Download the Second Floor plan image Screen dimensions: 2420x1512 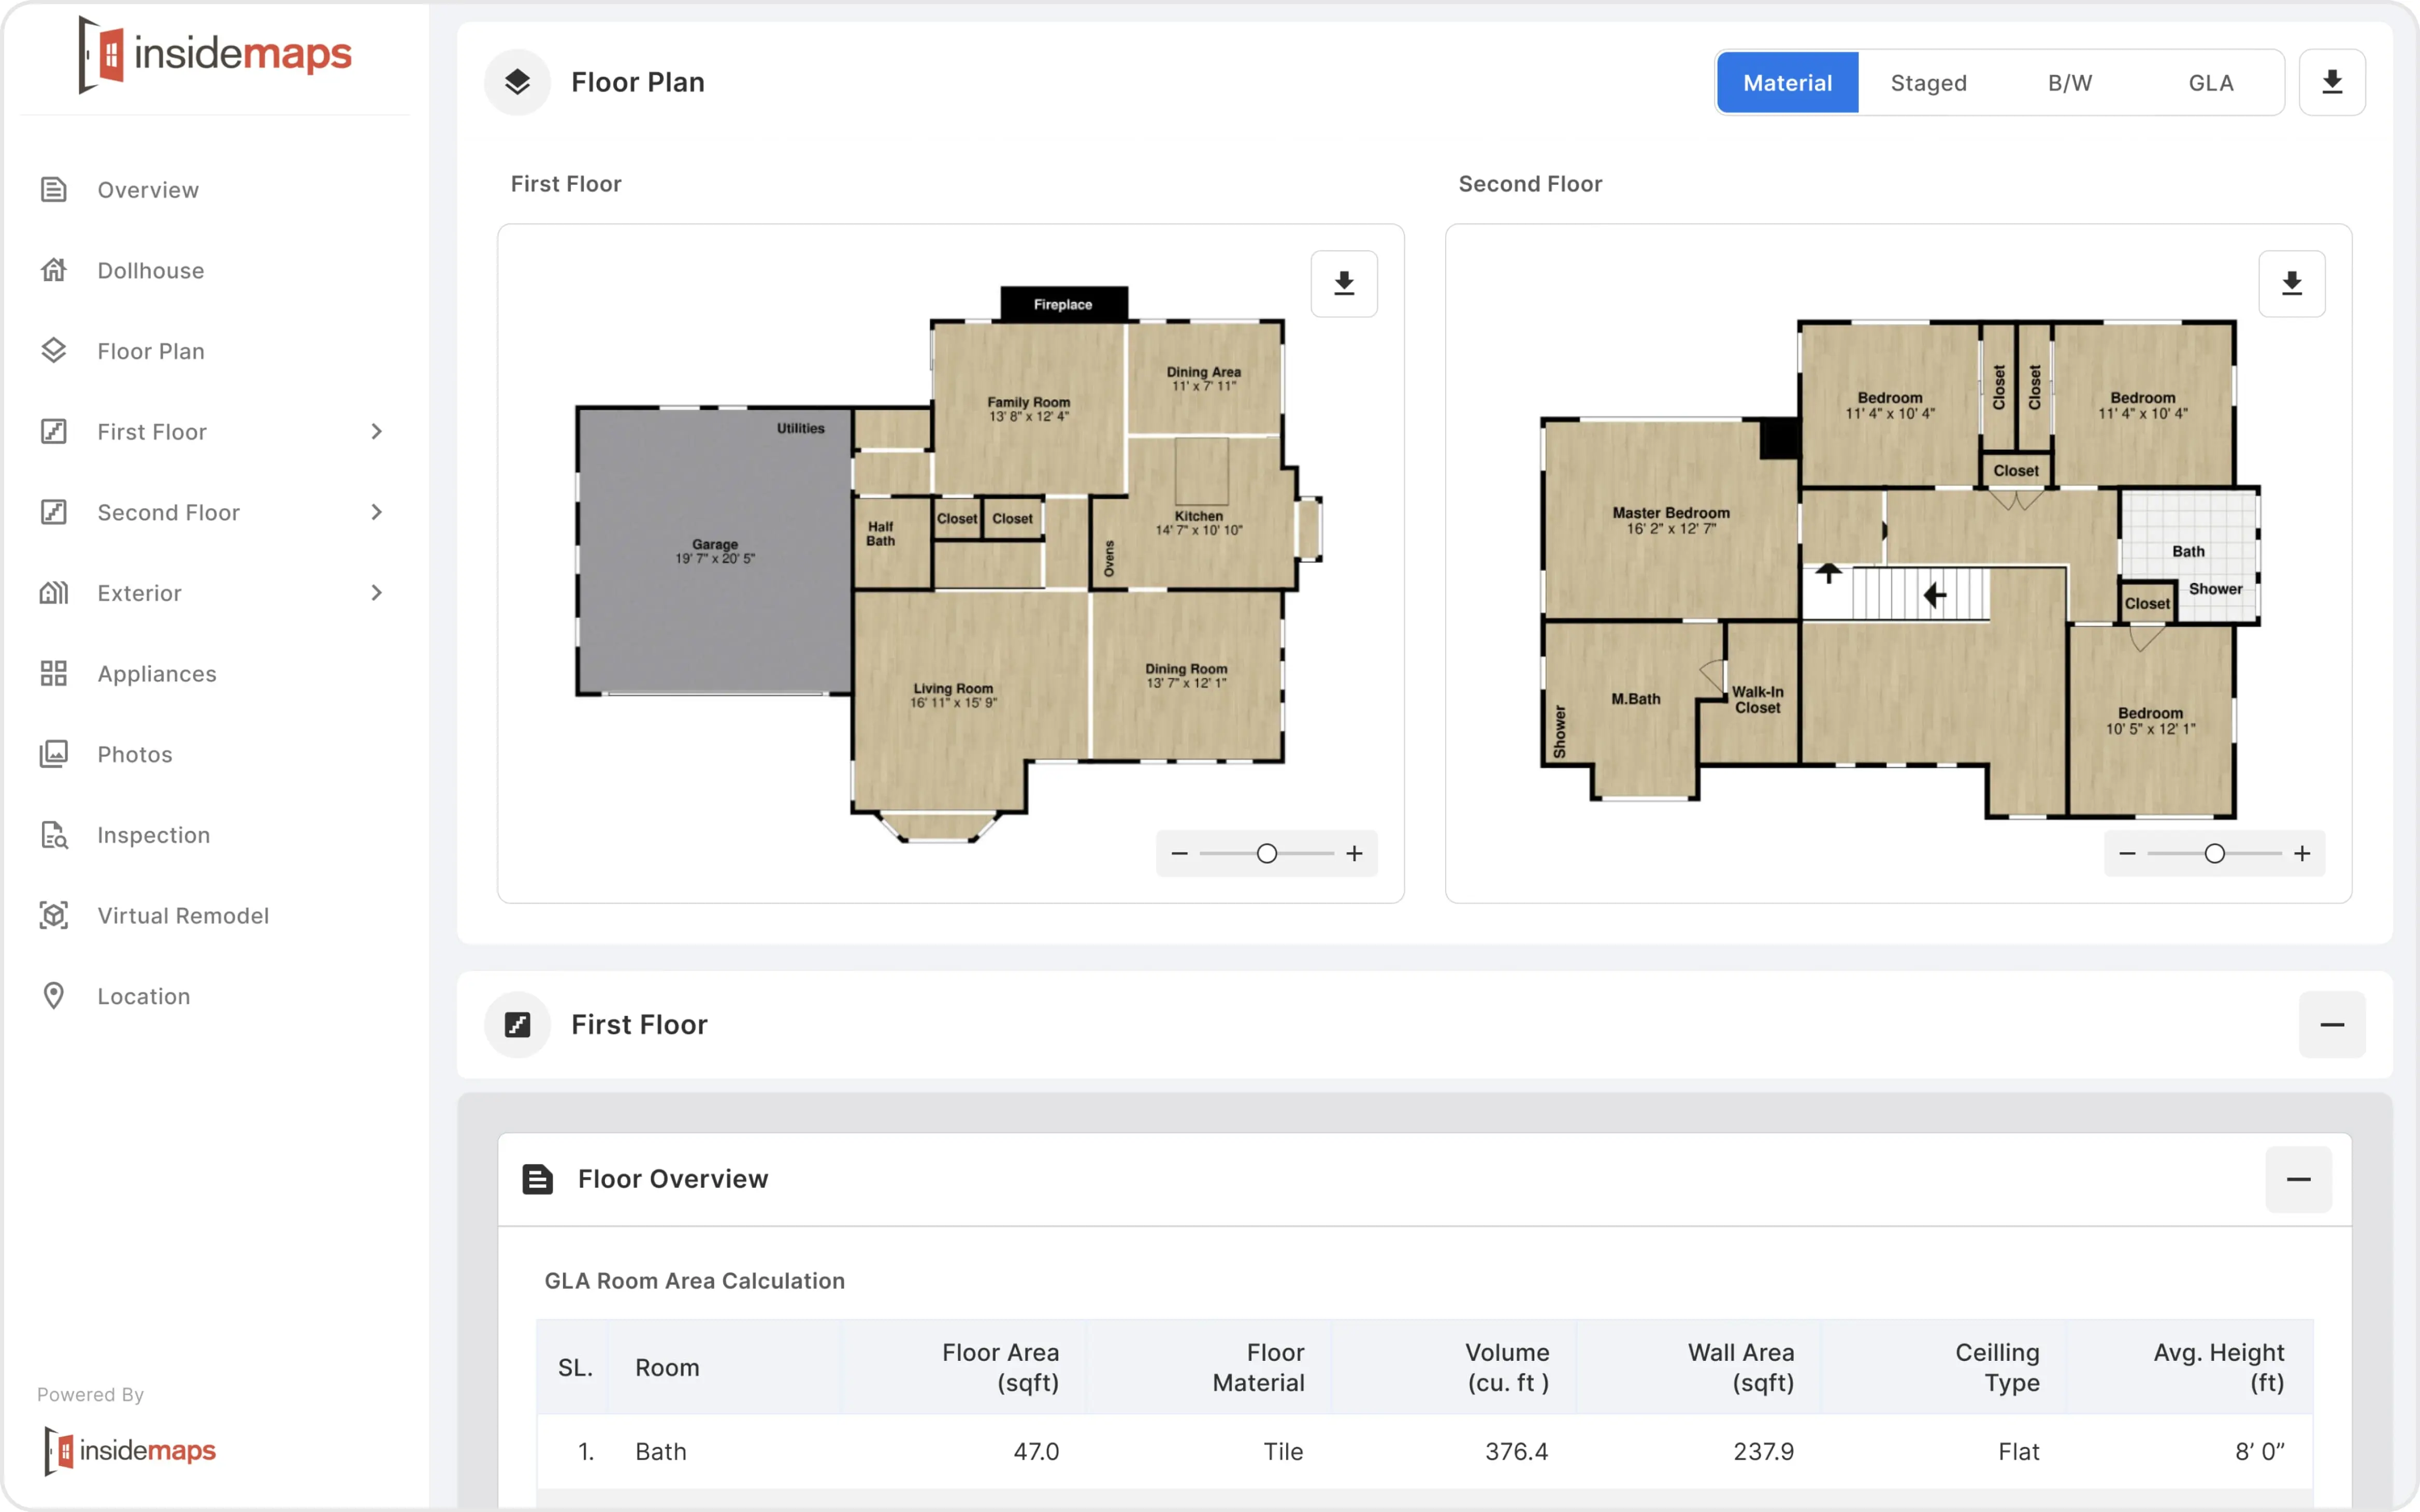coord(2291,284)
